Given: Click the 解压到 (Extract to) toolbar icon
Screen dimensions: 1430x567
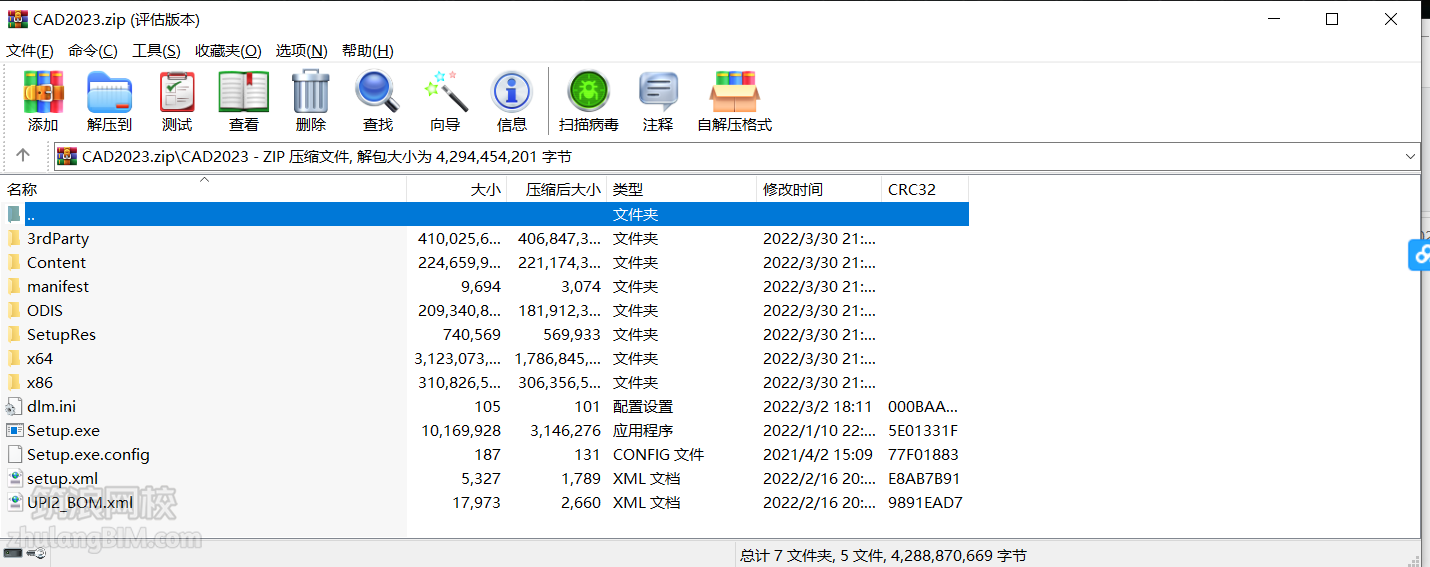Looking at the screenshot, I should pos(109,92).
